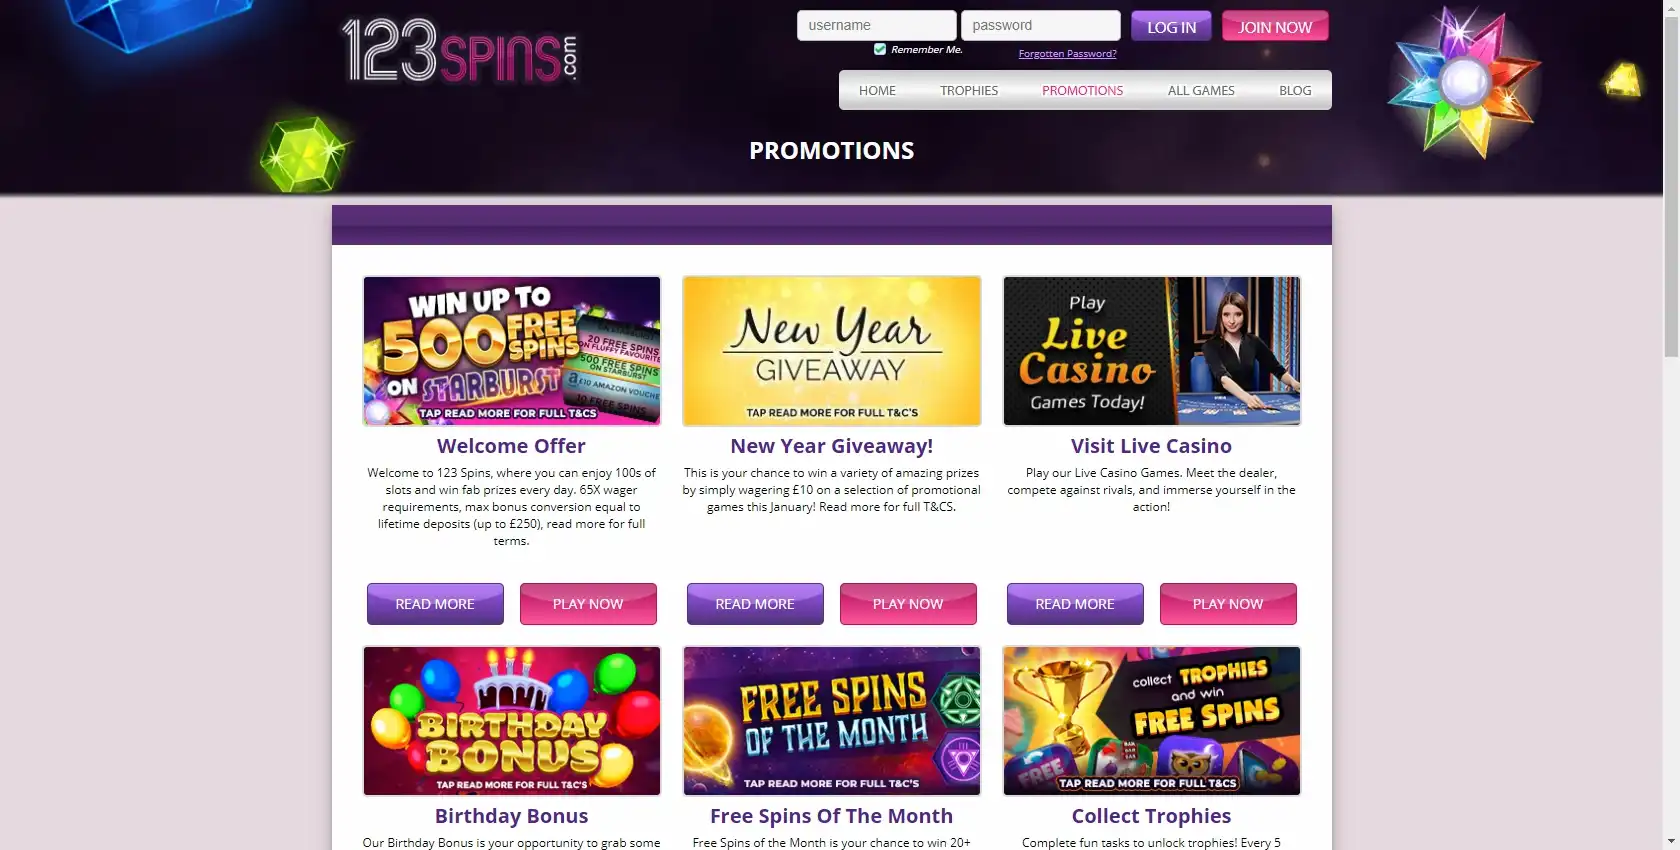Focus the password field

pos(1040,25)
